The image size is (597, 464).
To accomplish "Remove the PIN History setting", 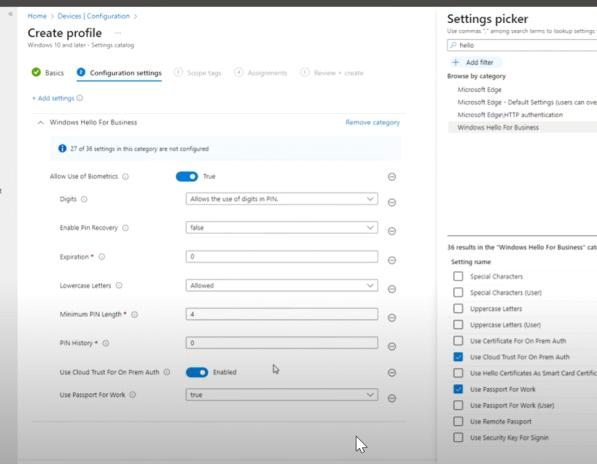I will pos(392,346).
